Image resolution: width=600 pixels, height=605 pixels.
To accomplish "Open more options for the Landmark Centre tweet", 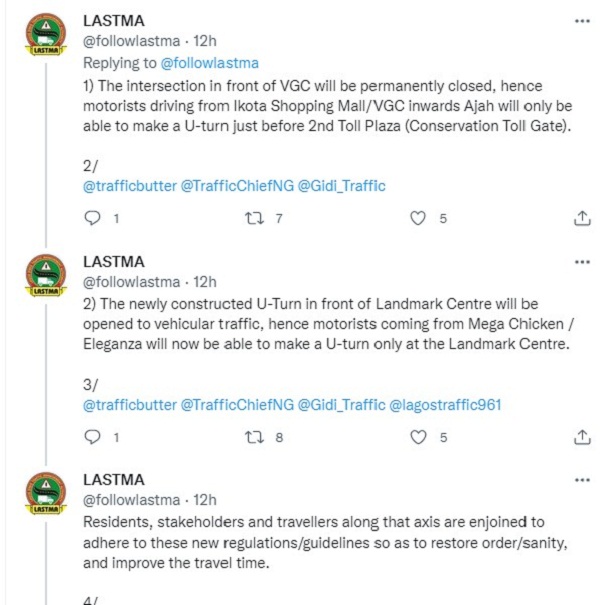I will pyautogui.click(x=582, y=262).
